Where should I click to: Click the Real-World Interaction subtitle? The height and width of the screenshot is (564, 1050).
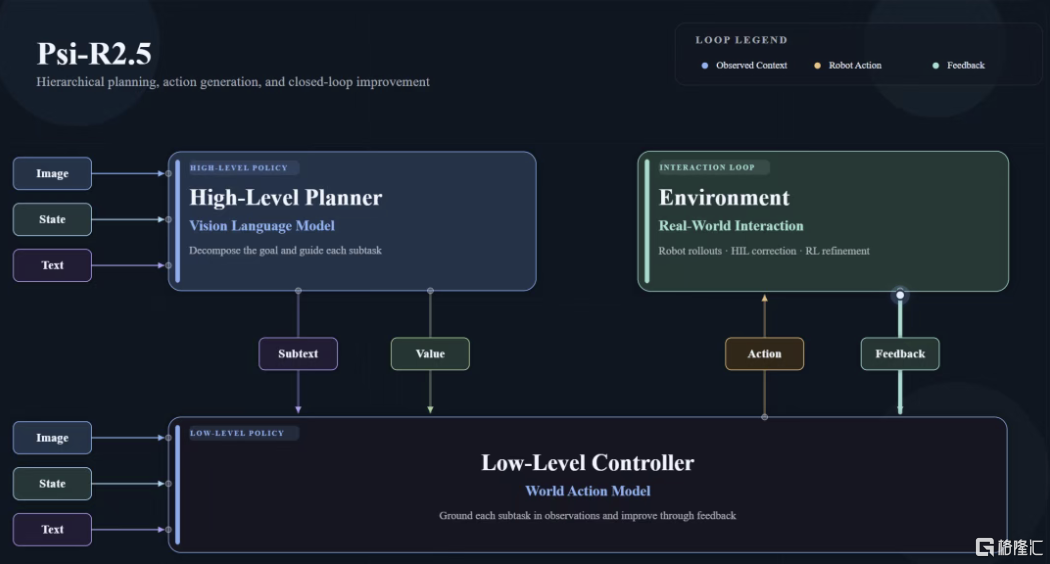(x=731, y=226)
